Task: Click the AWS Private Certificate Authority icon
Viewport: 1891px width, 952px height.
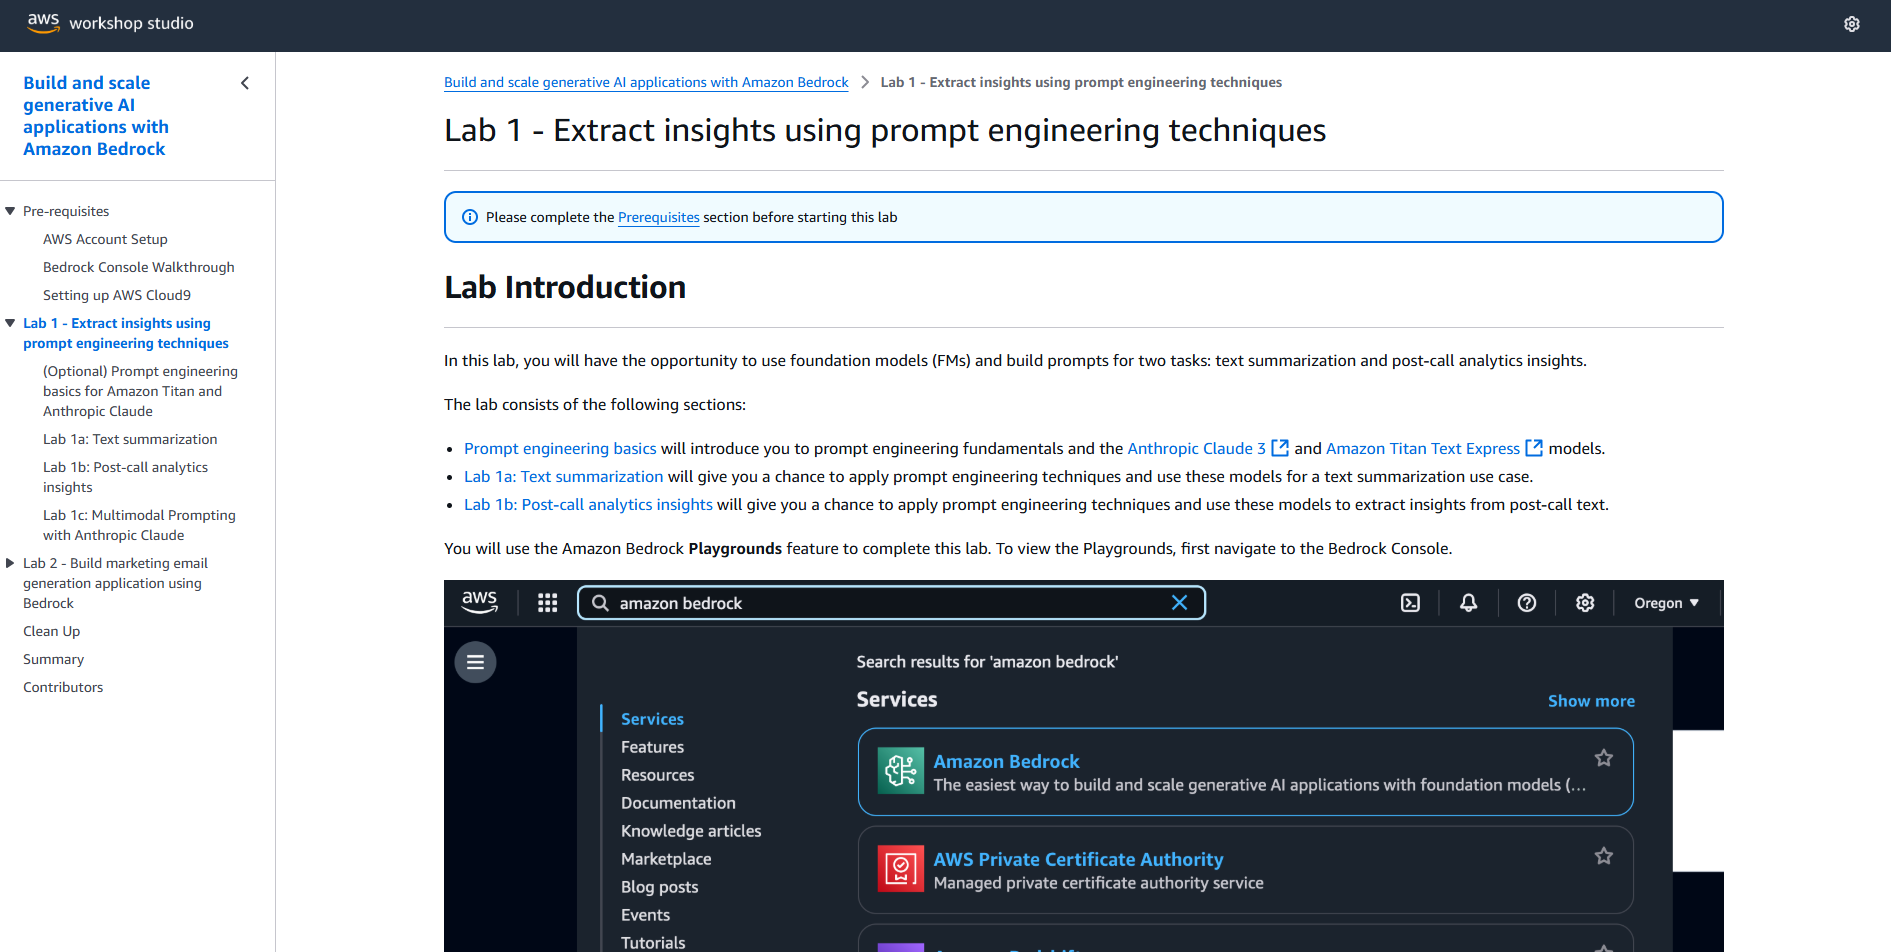Action: coord(900,869)
